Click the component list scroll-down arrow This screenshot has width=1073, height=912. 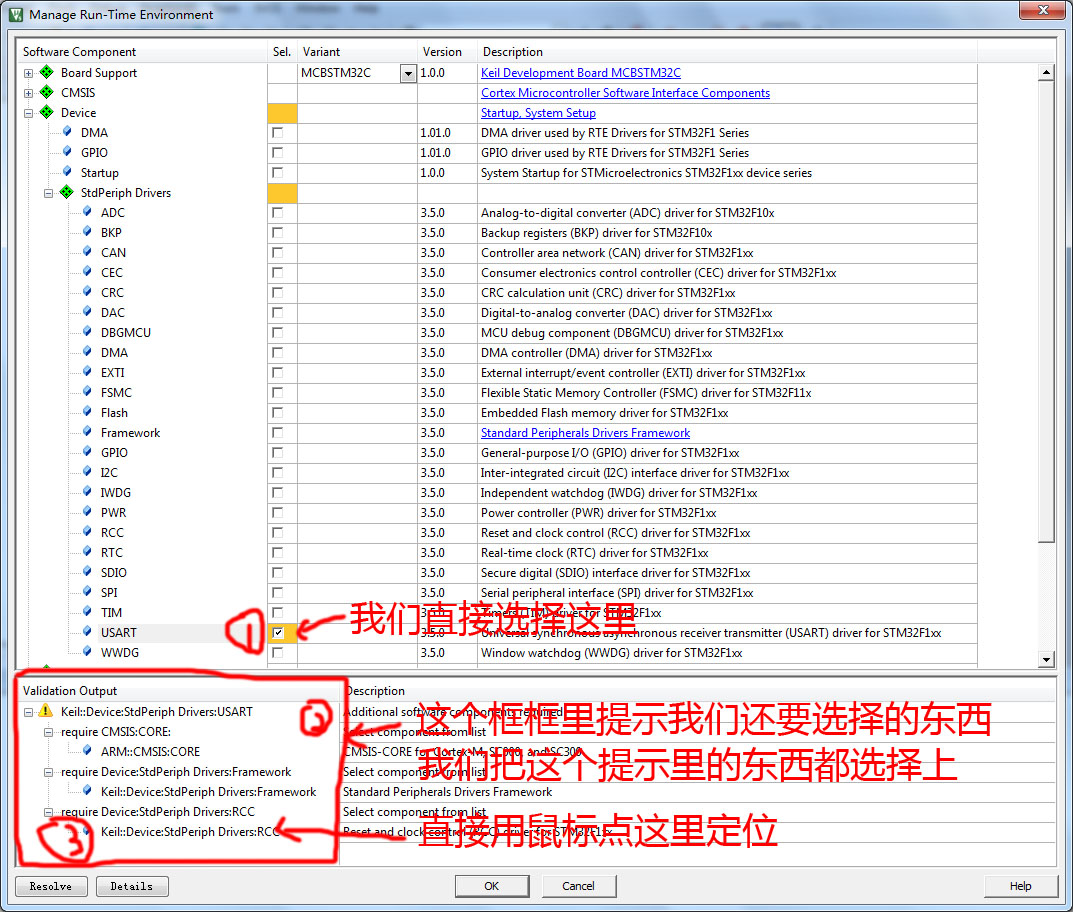click(1046, 660)
